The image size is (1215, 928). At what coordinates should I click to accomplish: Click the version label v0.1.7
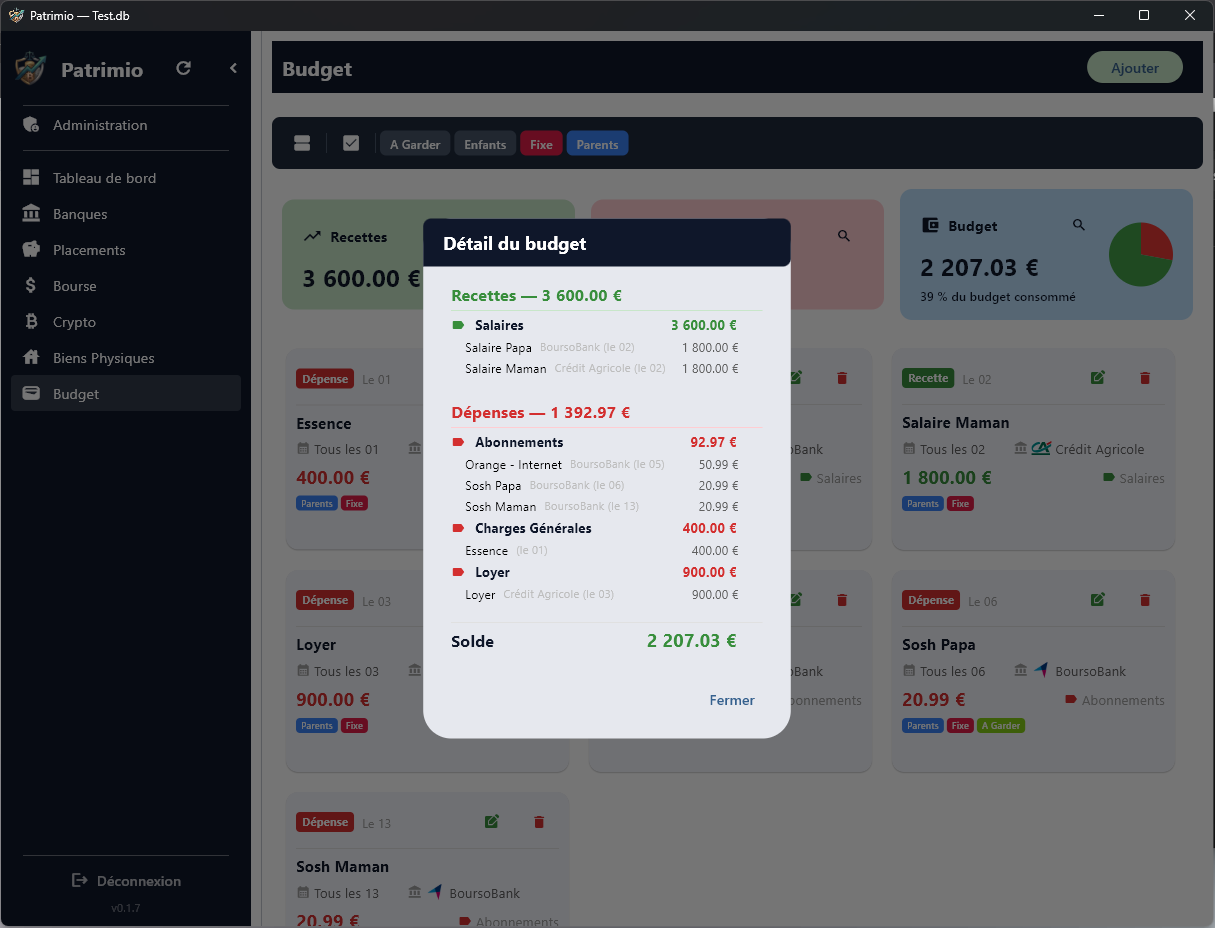point(126,908)
